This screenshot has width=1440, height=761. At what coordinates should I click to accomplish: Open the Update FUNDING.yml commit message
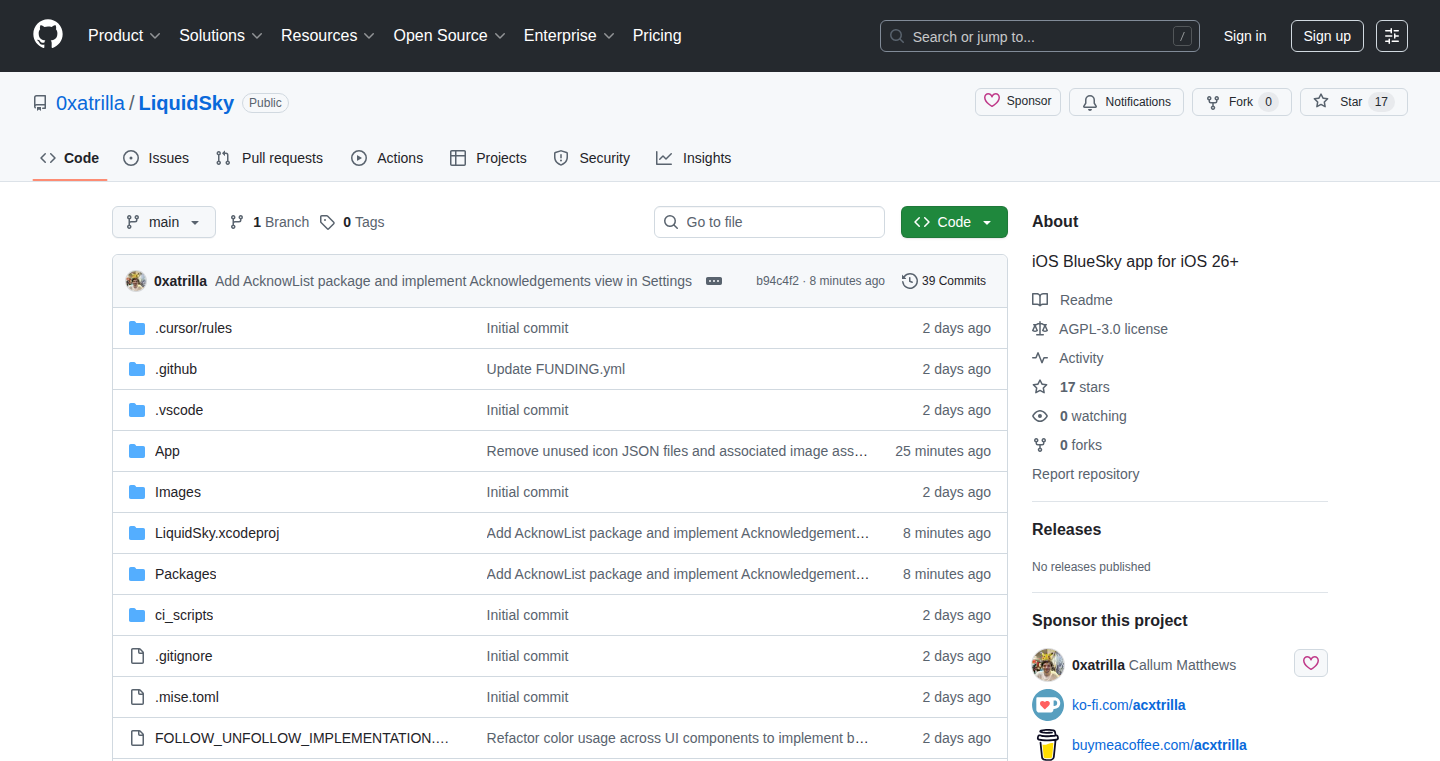tap(556, 369)
